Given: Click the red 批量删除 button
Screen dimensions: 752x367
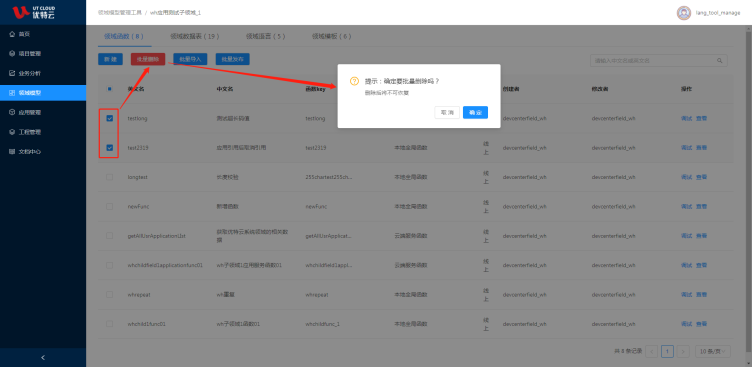Looking at the screenshot, I should 148,59.
